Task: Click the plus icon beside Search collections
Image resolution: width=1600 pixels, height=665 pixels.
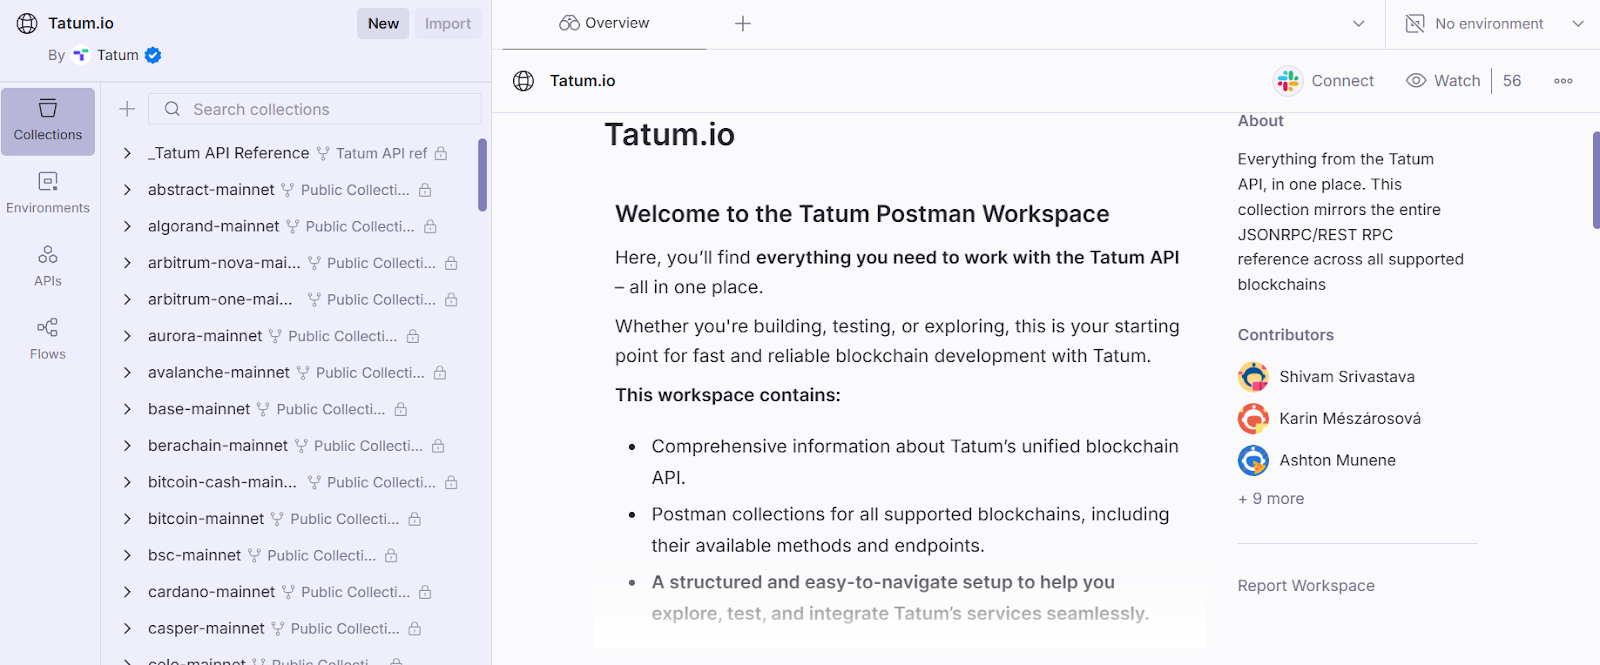Action: coord(127,109)
